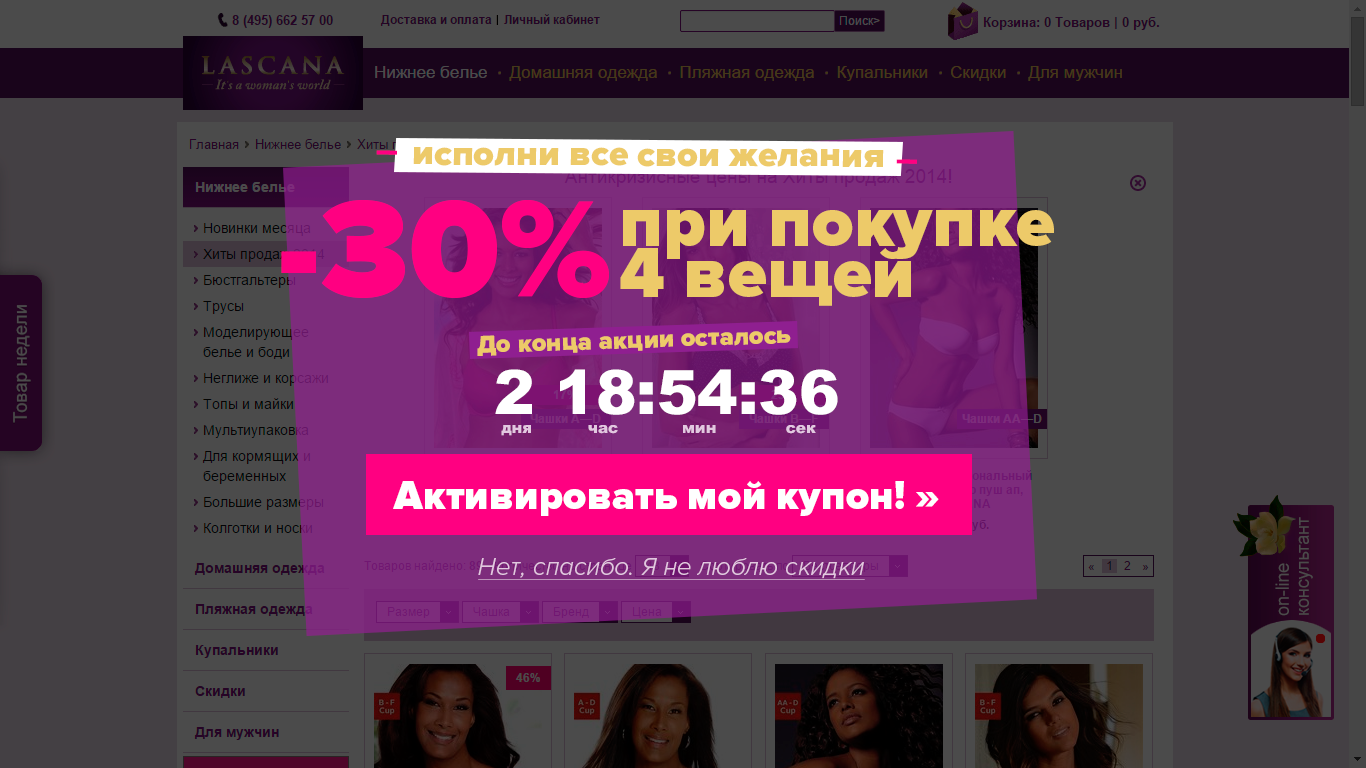This screenshot has width=1366, height=768.
Task: Open the shopping bag cart icon
Action: pos(962,21)
